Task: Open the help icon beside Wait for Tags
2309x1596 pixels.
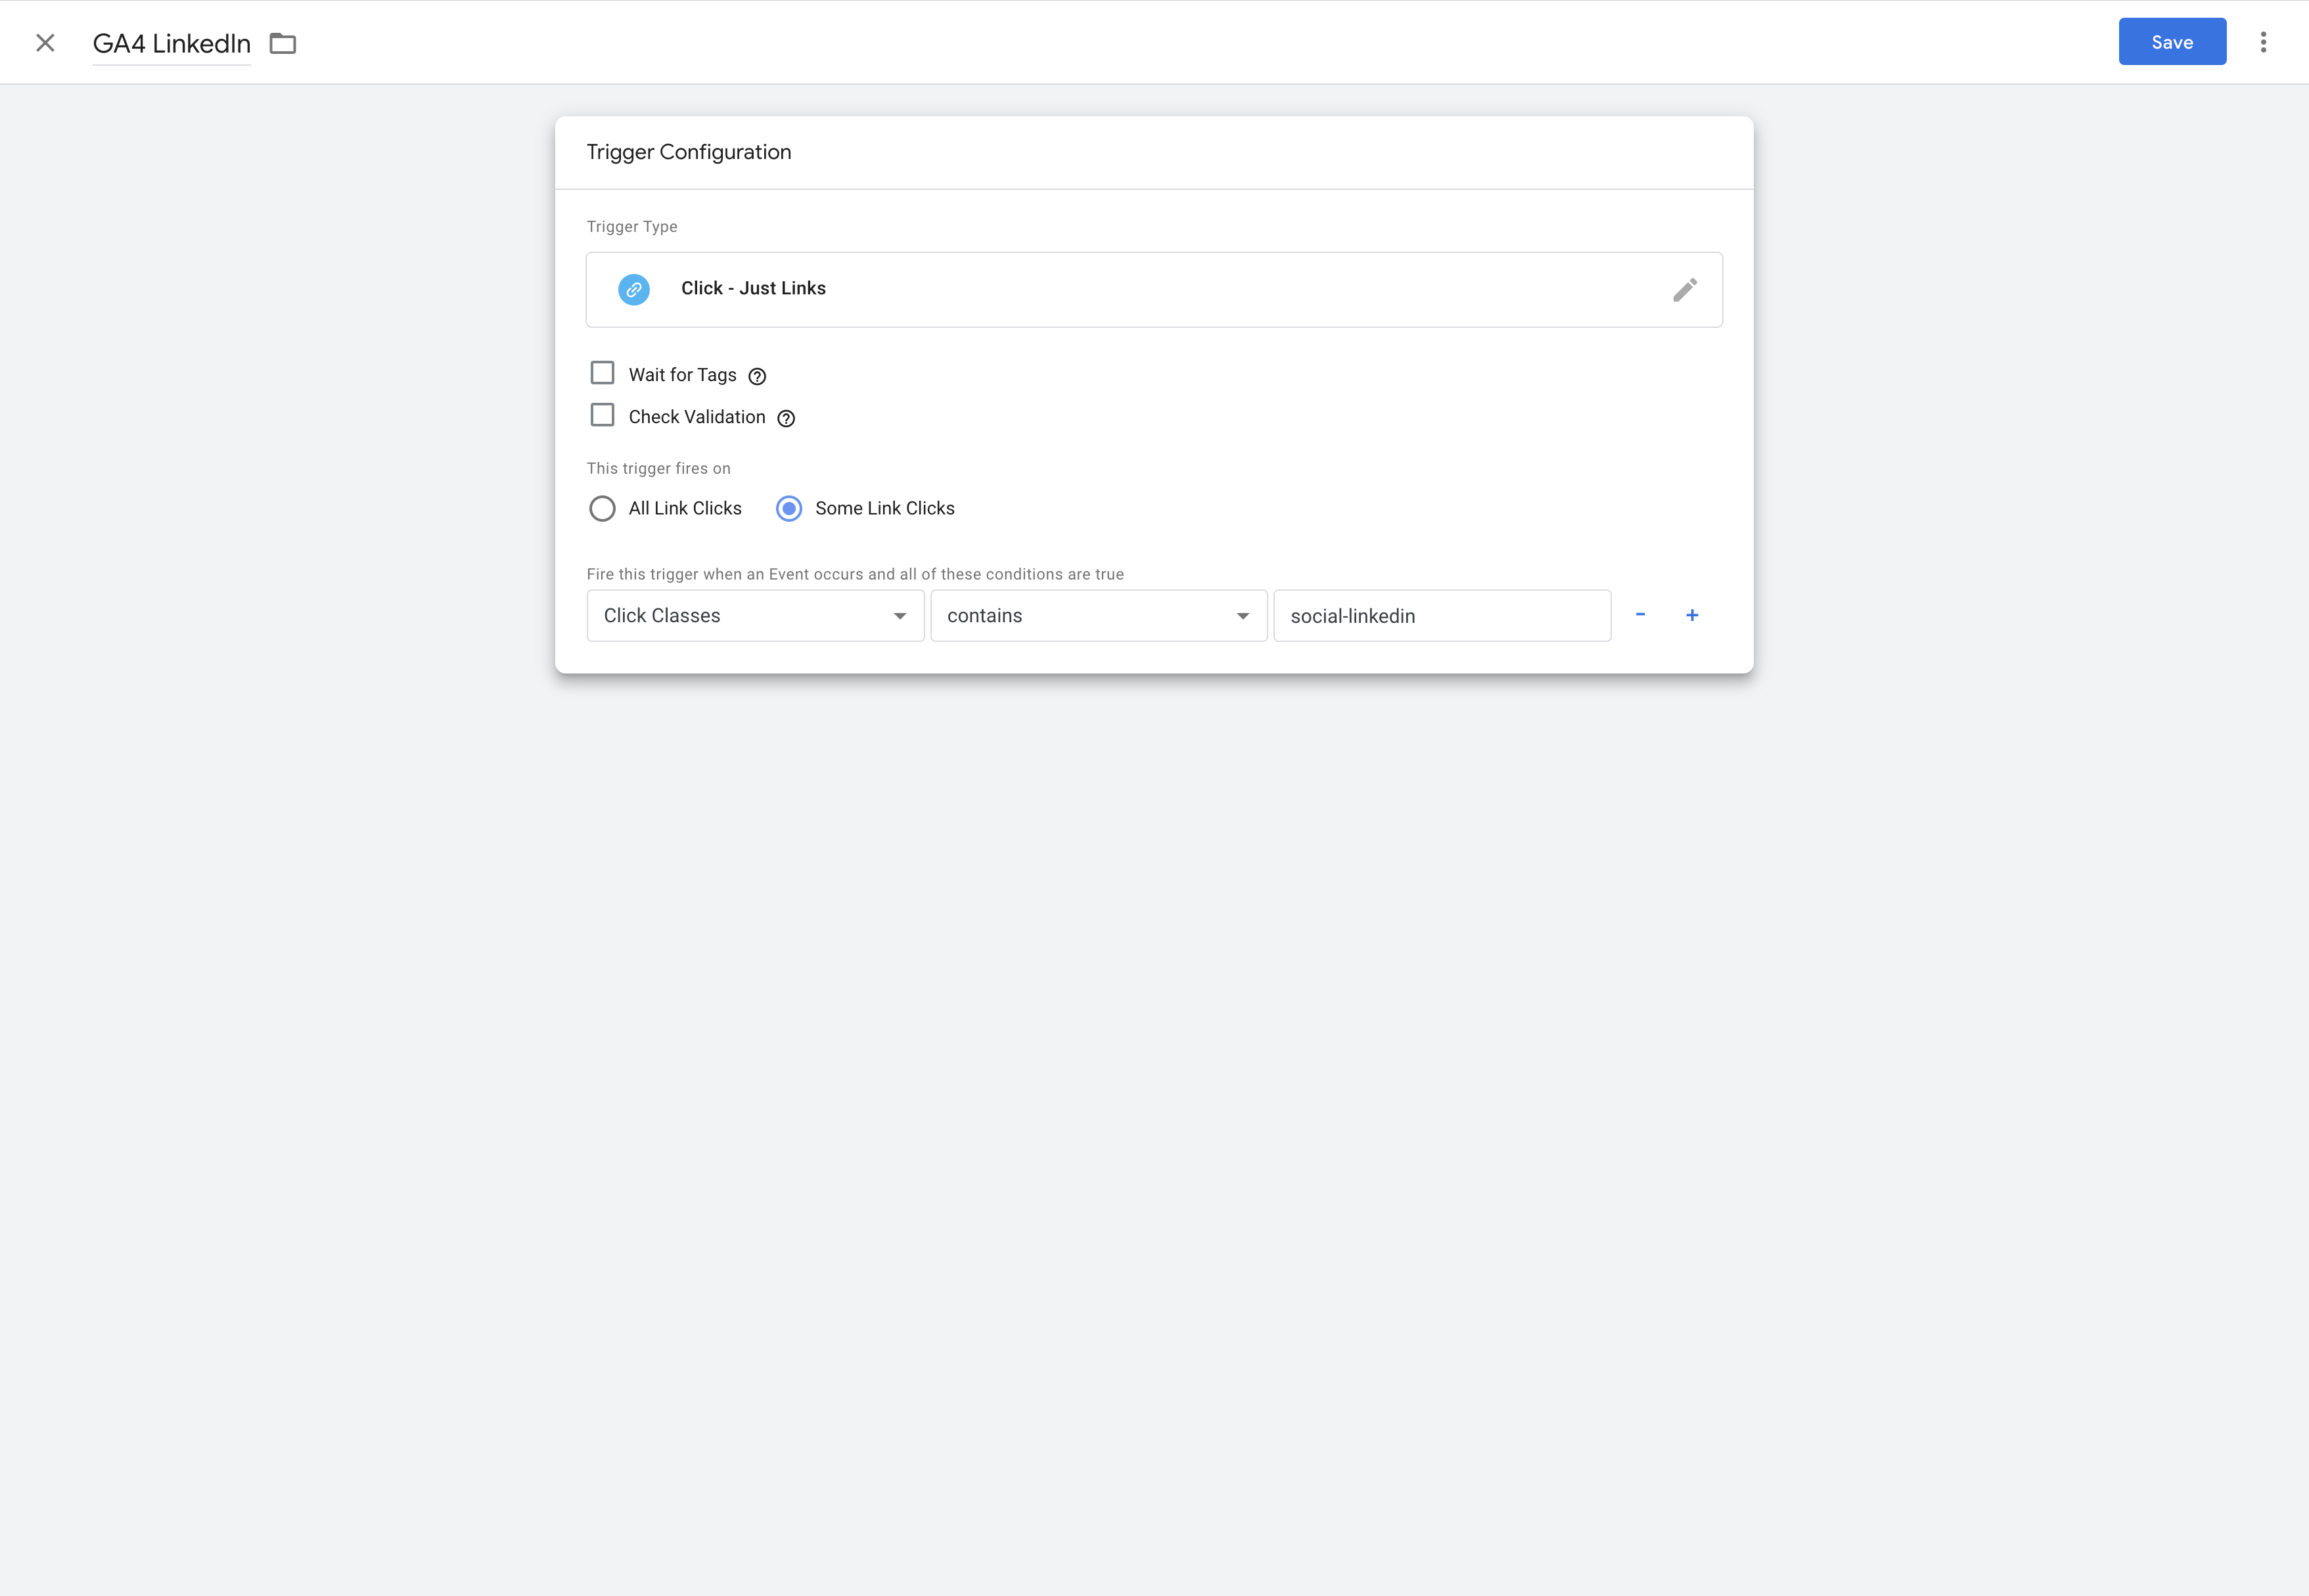Action: tap(757, 376)
